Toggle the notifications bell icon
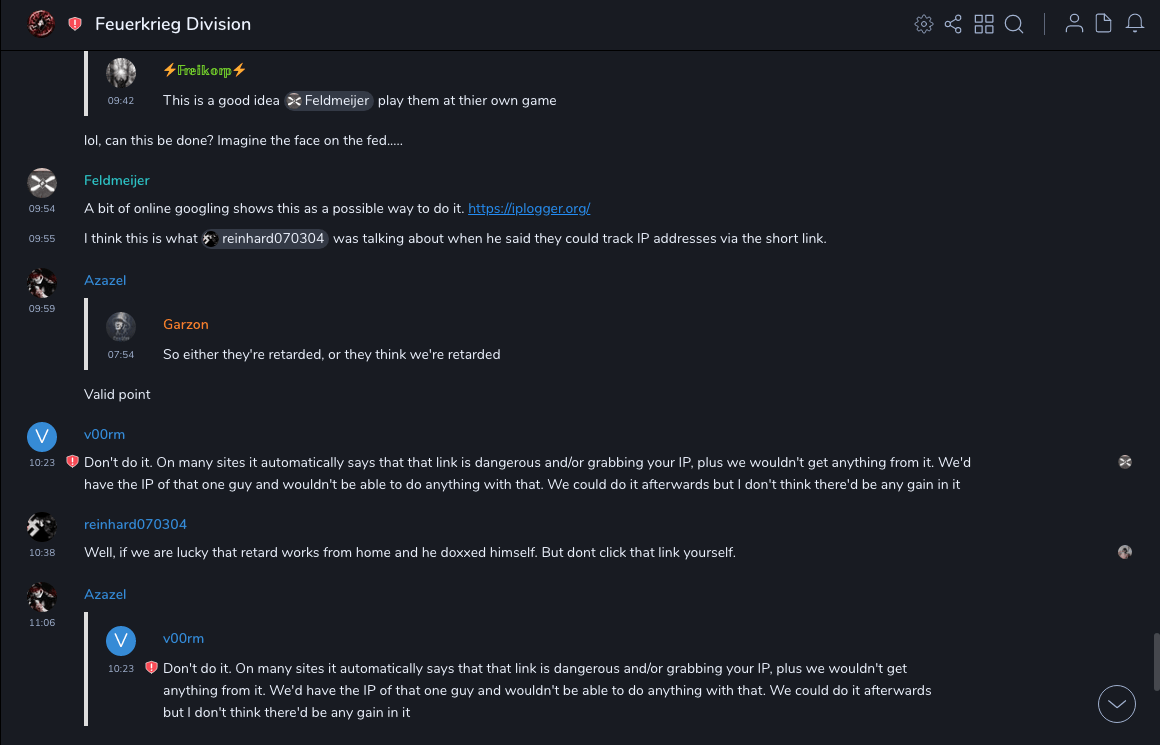 pos(1135,24)
